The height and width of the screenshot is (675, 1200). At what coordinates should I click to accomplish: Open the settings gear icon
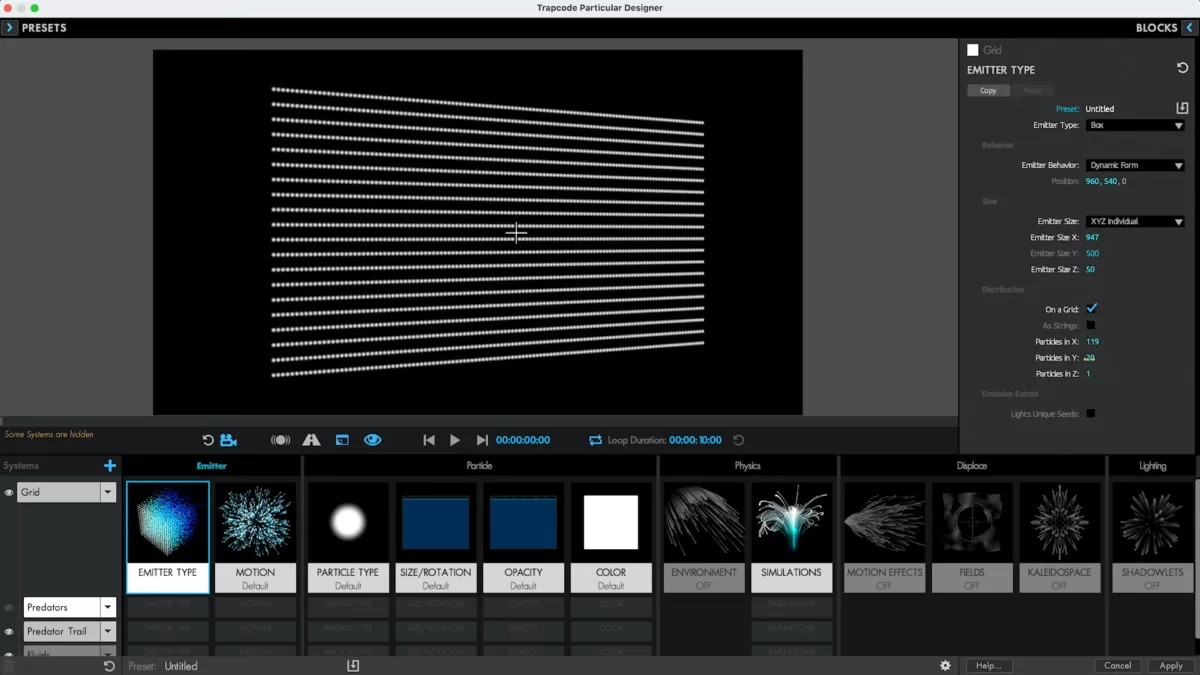[945, 666]
